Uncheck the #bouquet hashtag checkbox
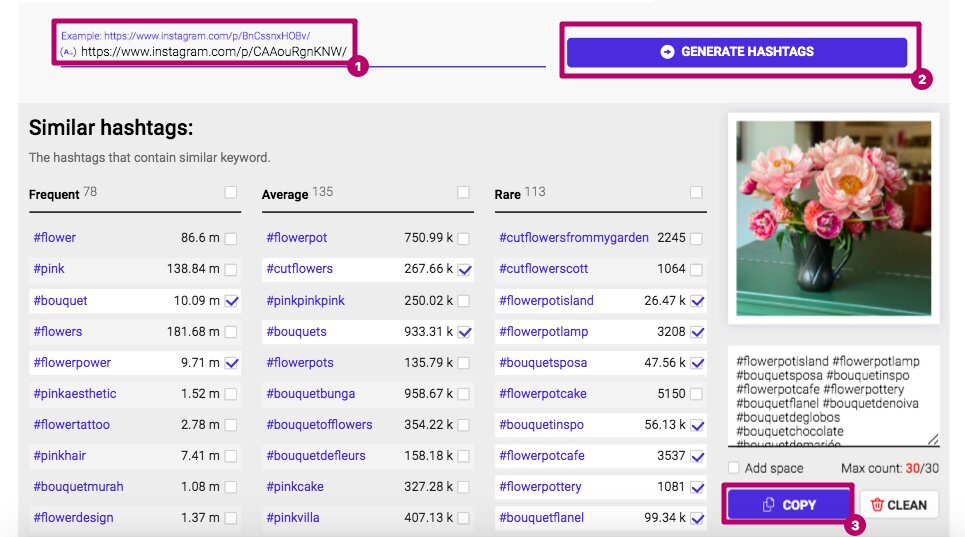This screenshot has height=537, width=965. 232,300
